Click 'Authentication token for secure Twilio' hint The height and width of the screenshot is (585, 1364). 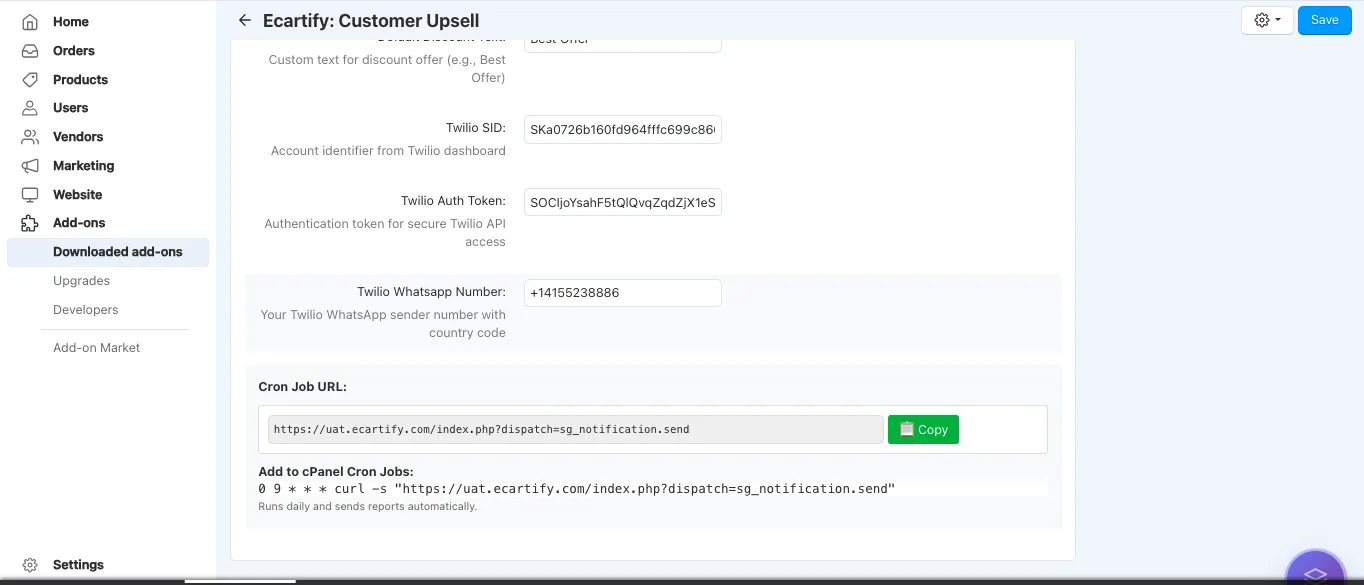click(385, 233)
